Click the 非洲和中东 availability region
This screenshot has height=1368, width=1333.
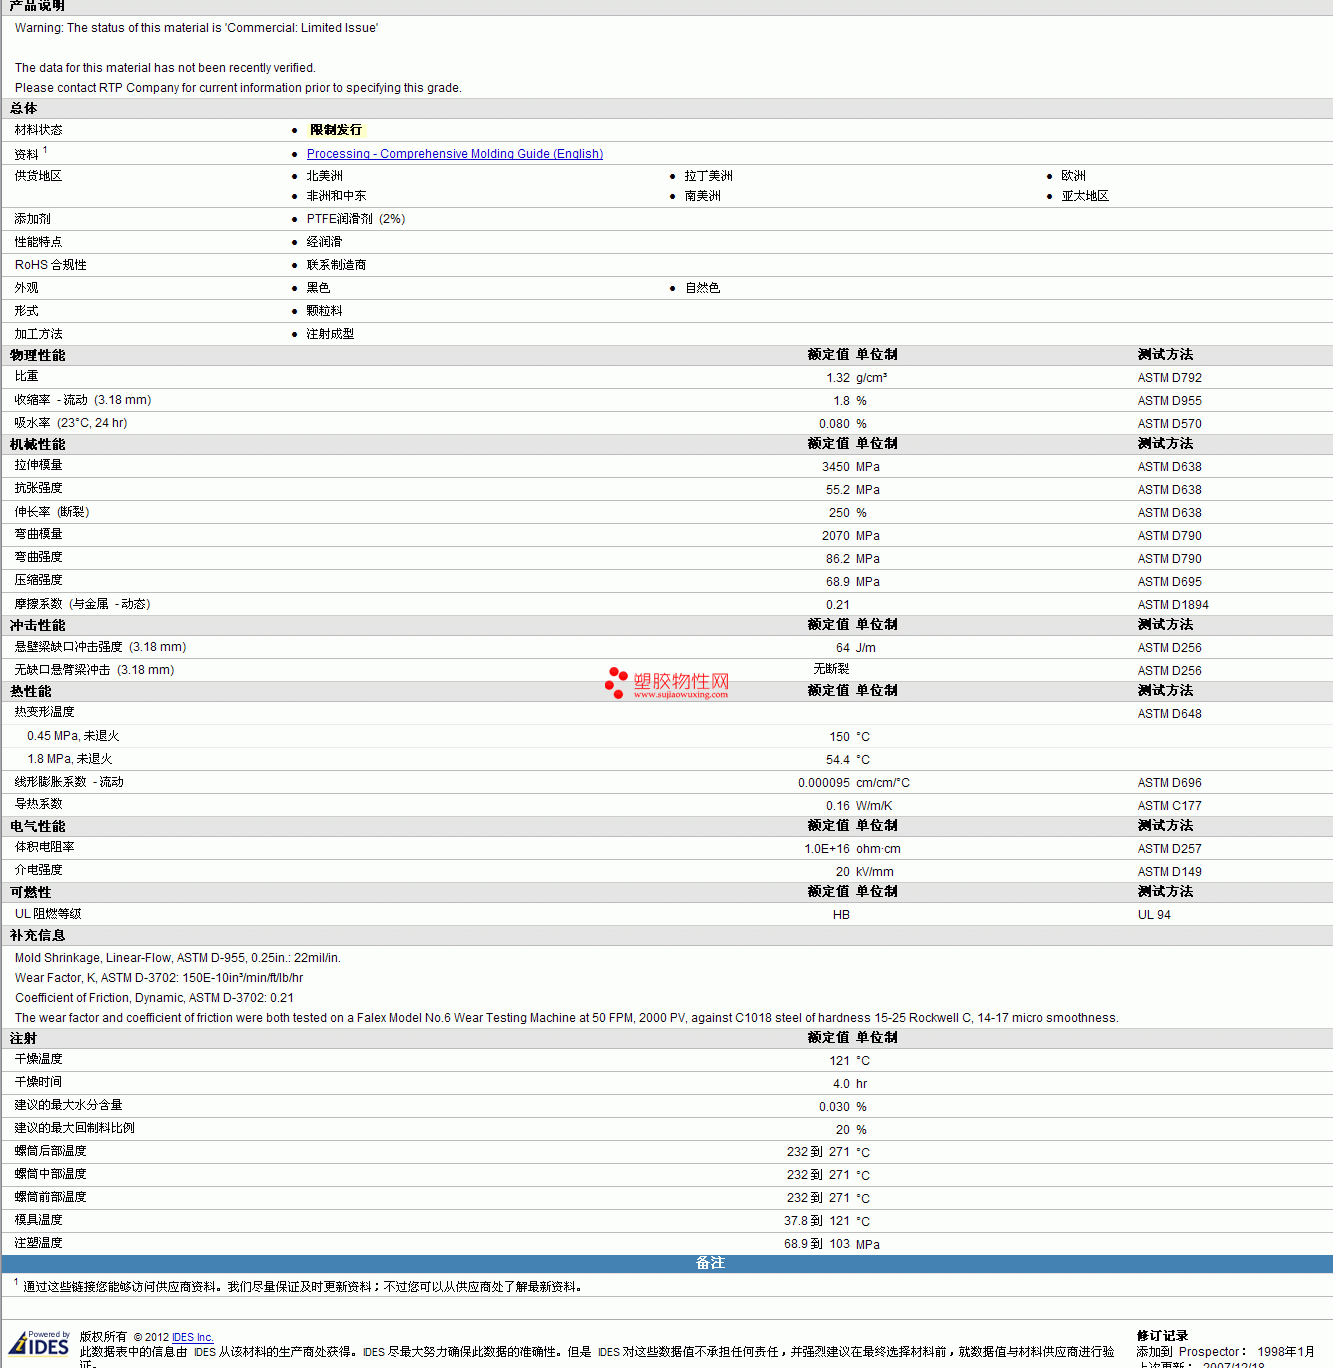click(x=336, y=196)
